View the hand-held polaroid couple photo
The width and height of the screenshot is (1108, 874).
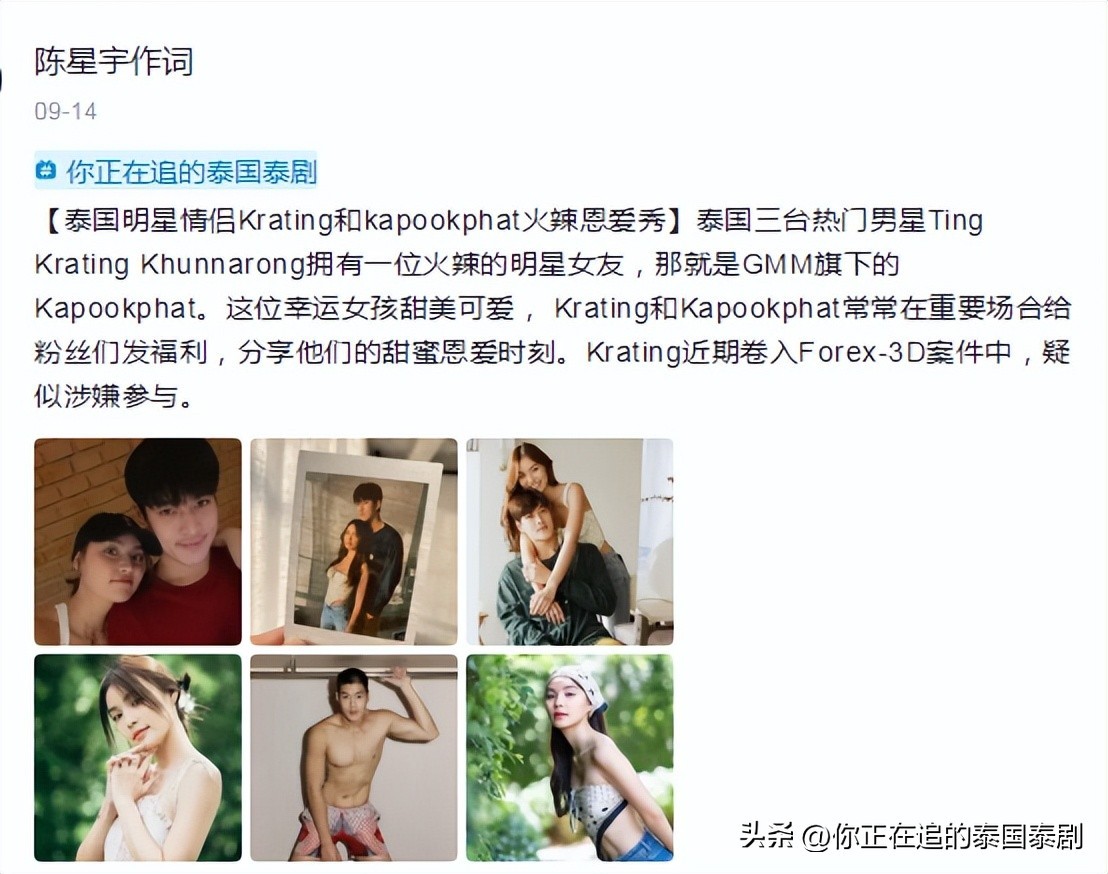tap(354, 541)
